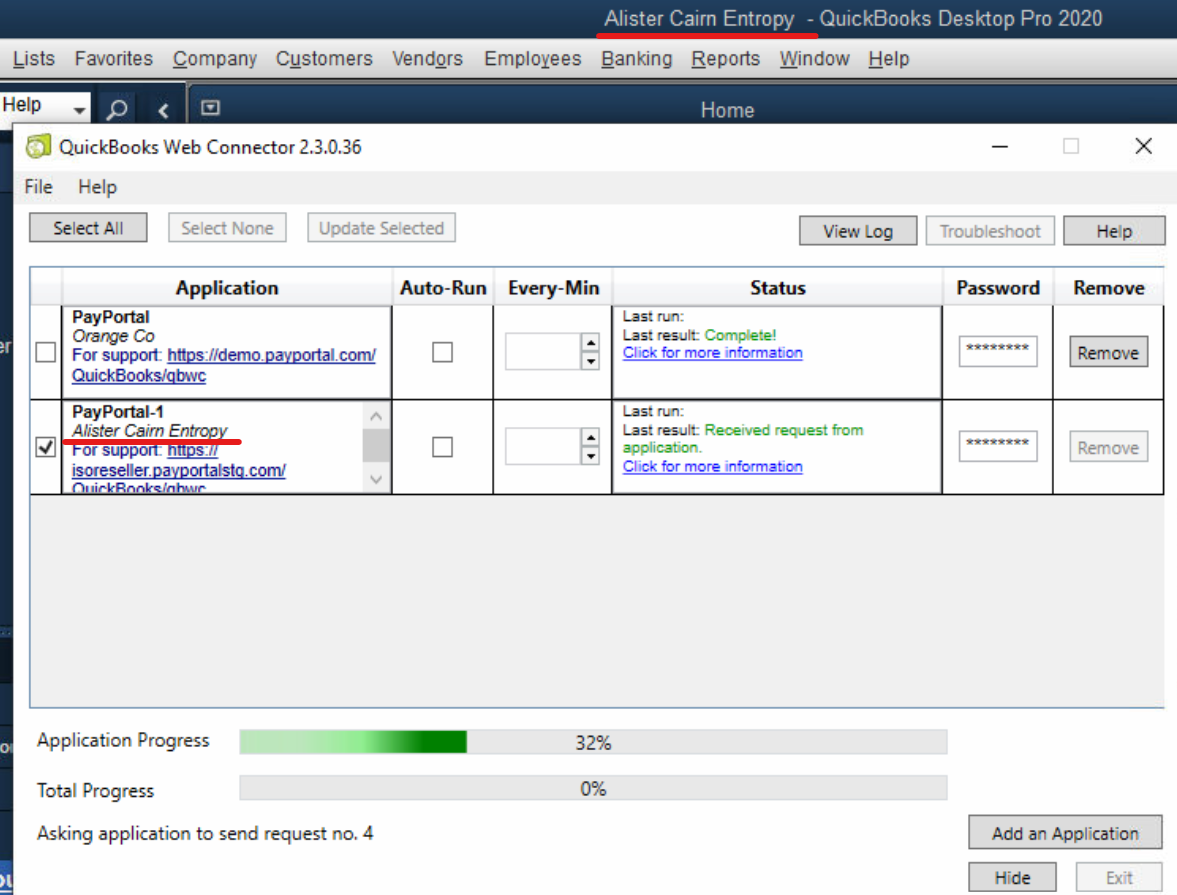Close the Web Connector window
Viewport: 1177px width, 895px height.
point(1143,146)
